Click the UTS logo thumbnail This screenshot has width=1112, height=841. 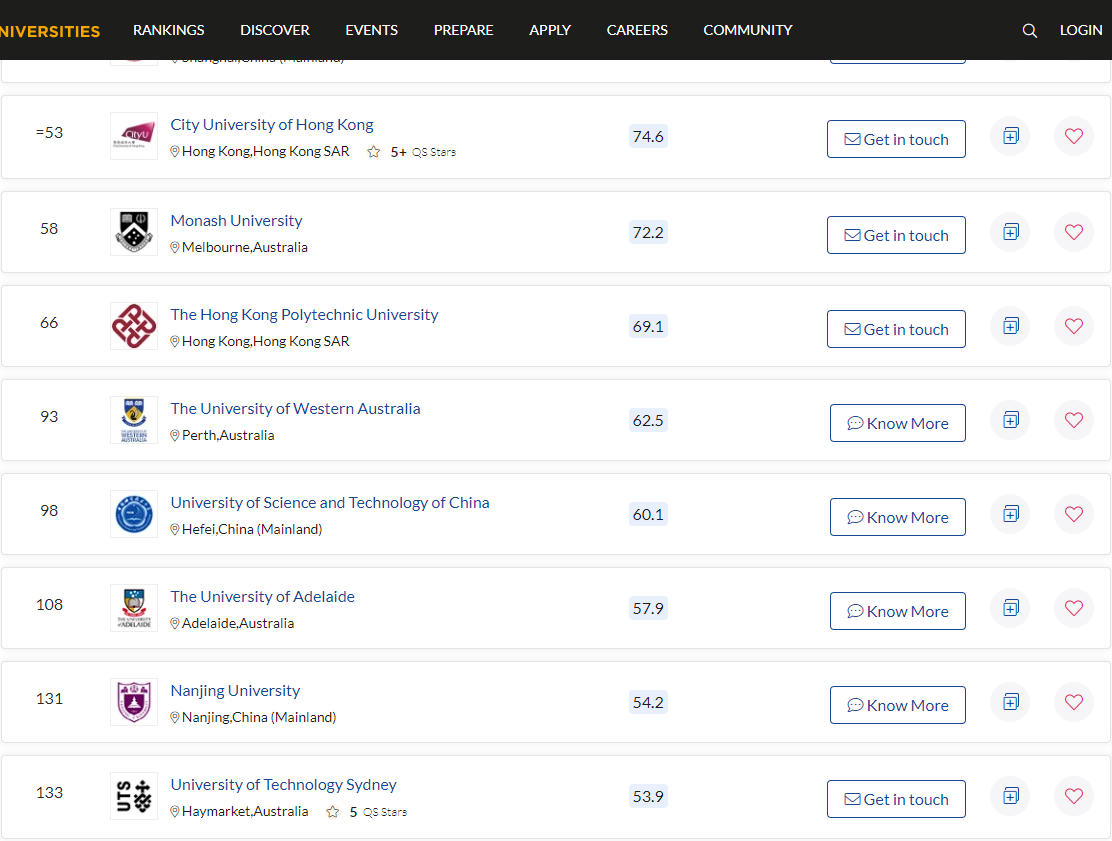pos(134,796)
